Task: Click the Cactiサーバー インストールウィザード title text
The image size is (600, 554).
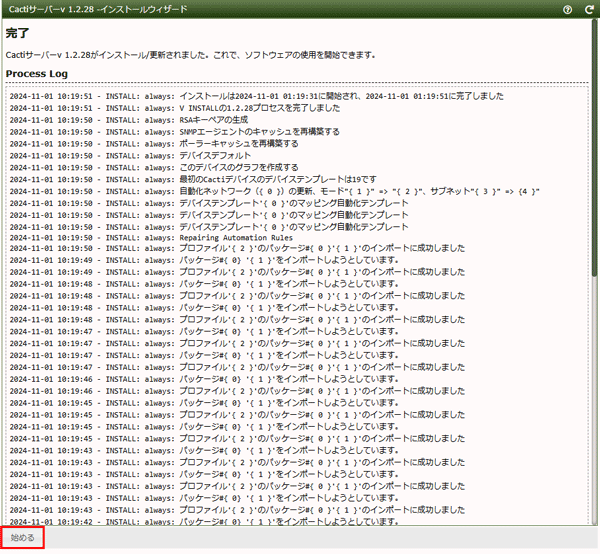Action: [100, 9]
